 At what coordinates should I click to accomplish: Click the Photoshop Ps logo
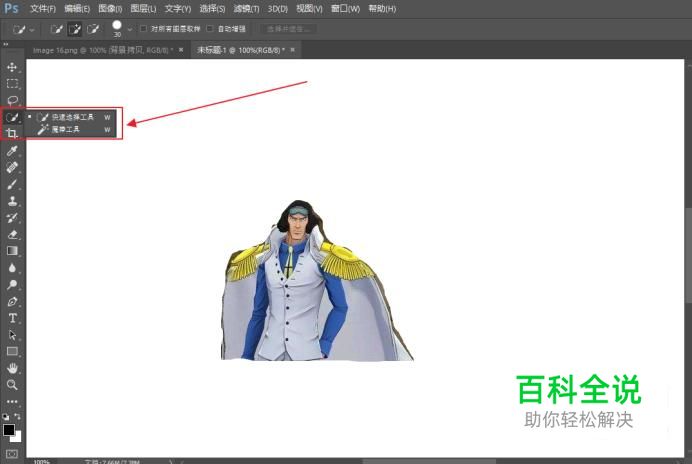point(11,8)
